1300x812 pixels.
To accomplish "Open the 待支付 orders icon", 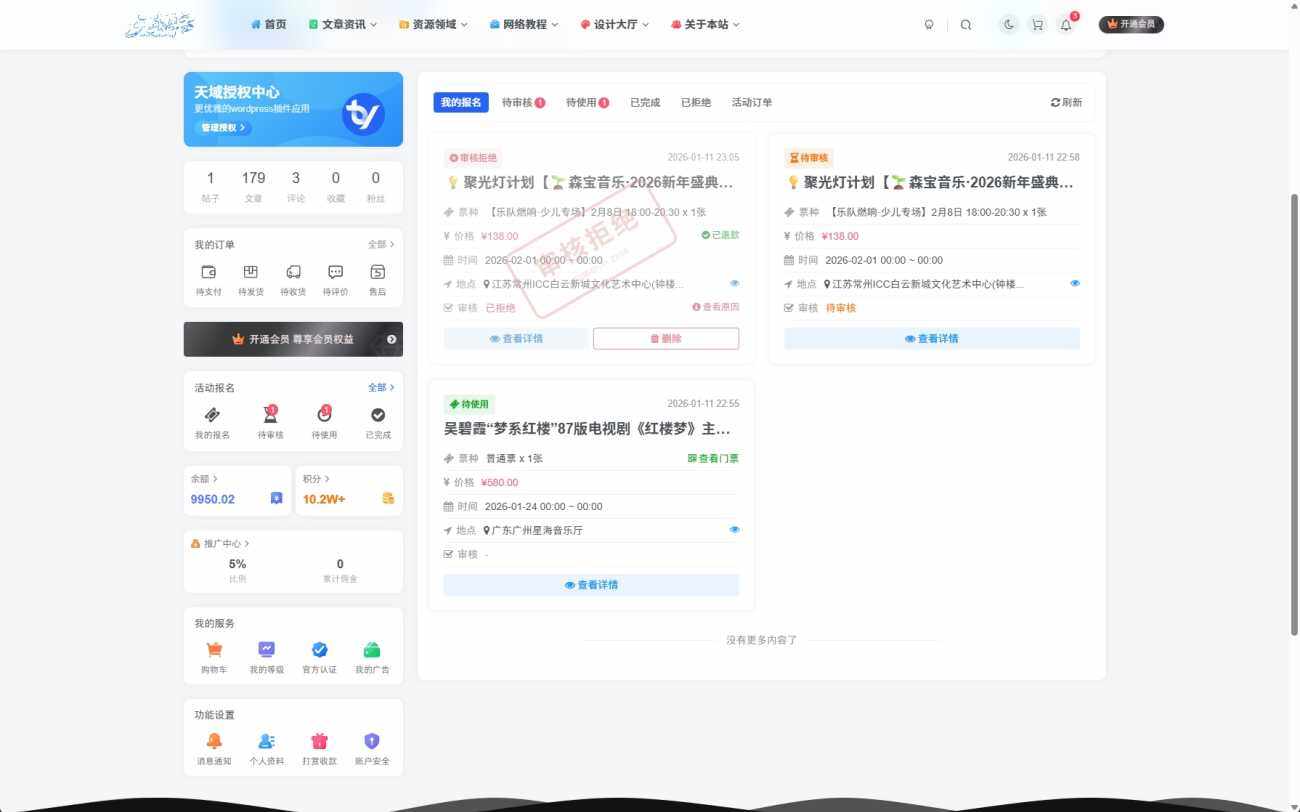I will pos(209,271).
